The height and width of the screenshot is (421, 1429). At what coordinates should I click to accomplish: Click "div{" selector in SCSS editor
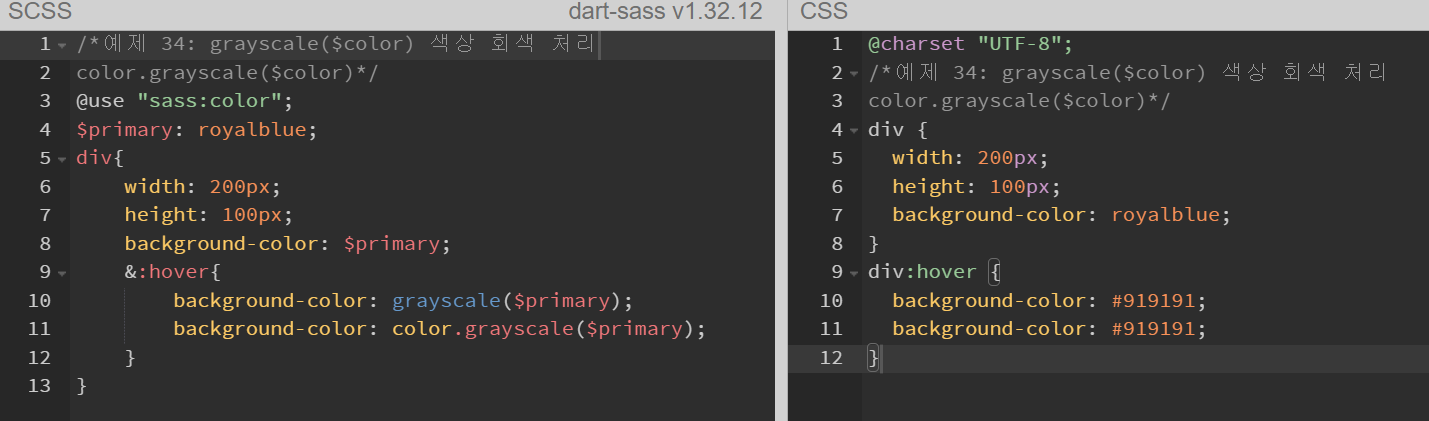point(100,158)
